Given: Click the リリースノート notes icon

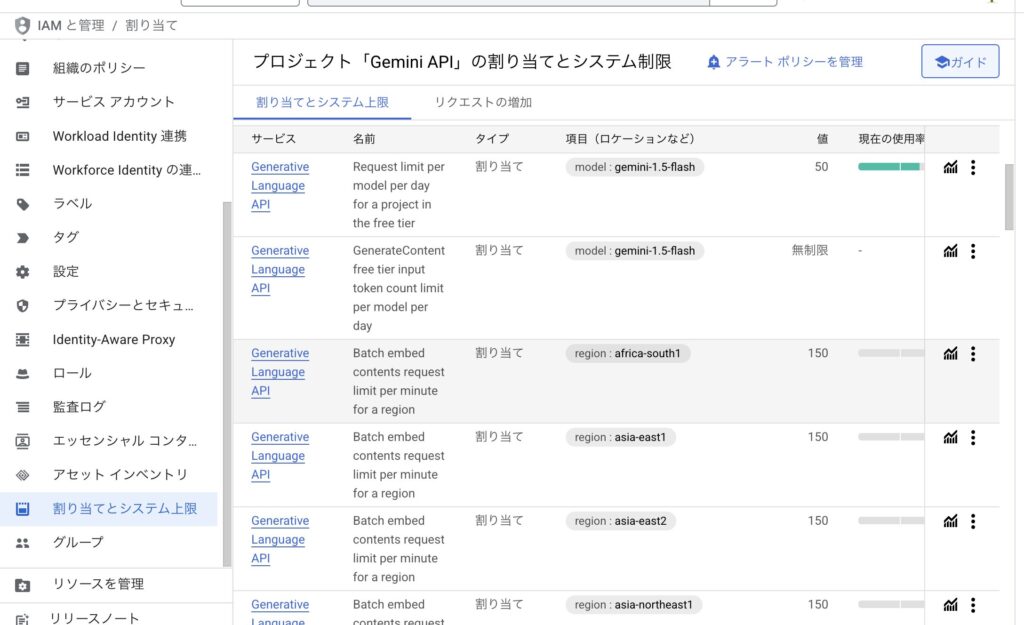Looking at the screenshot, I should (x=22, y=619).
